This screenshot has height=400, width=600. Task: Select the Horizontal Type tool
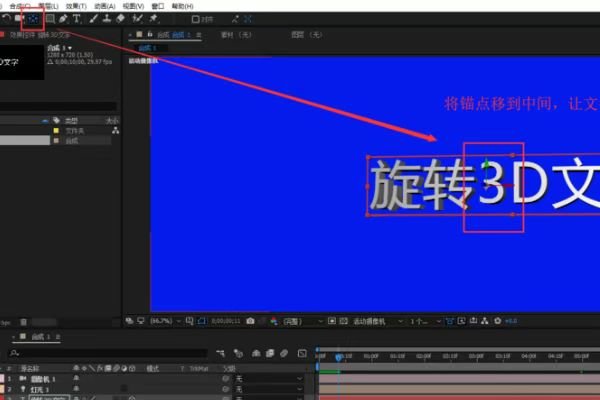[x=77, y=18]
